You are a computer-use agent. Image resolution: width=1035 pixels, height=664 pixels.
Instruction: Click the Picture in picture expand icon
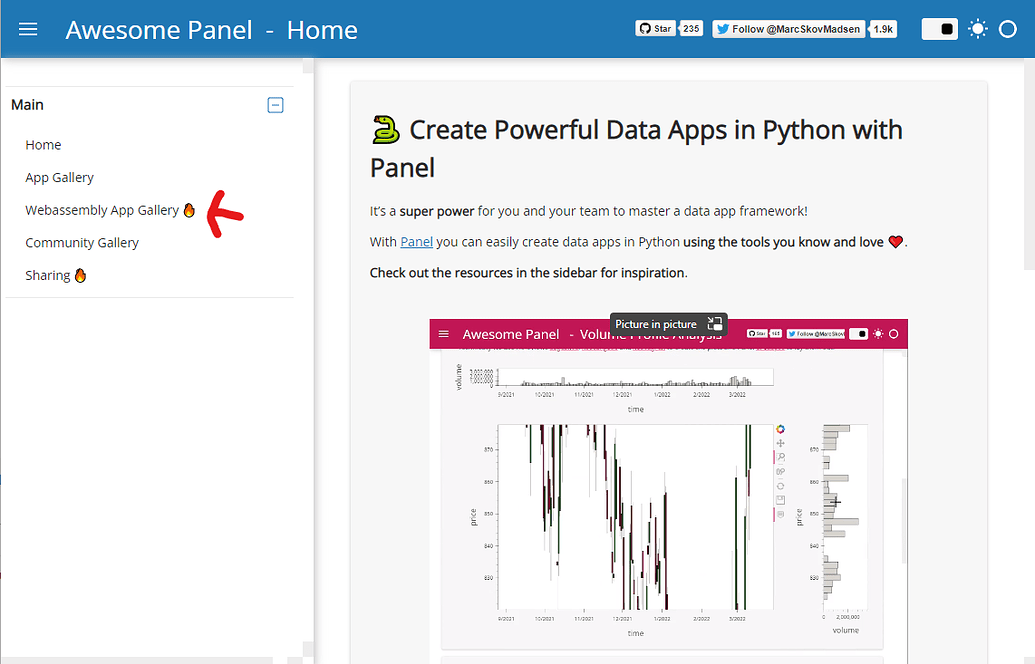(714, 324)
